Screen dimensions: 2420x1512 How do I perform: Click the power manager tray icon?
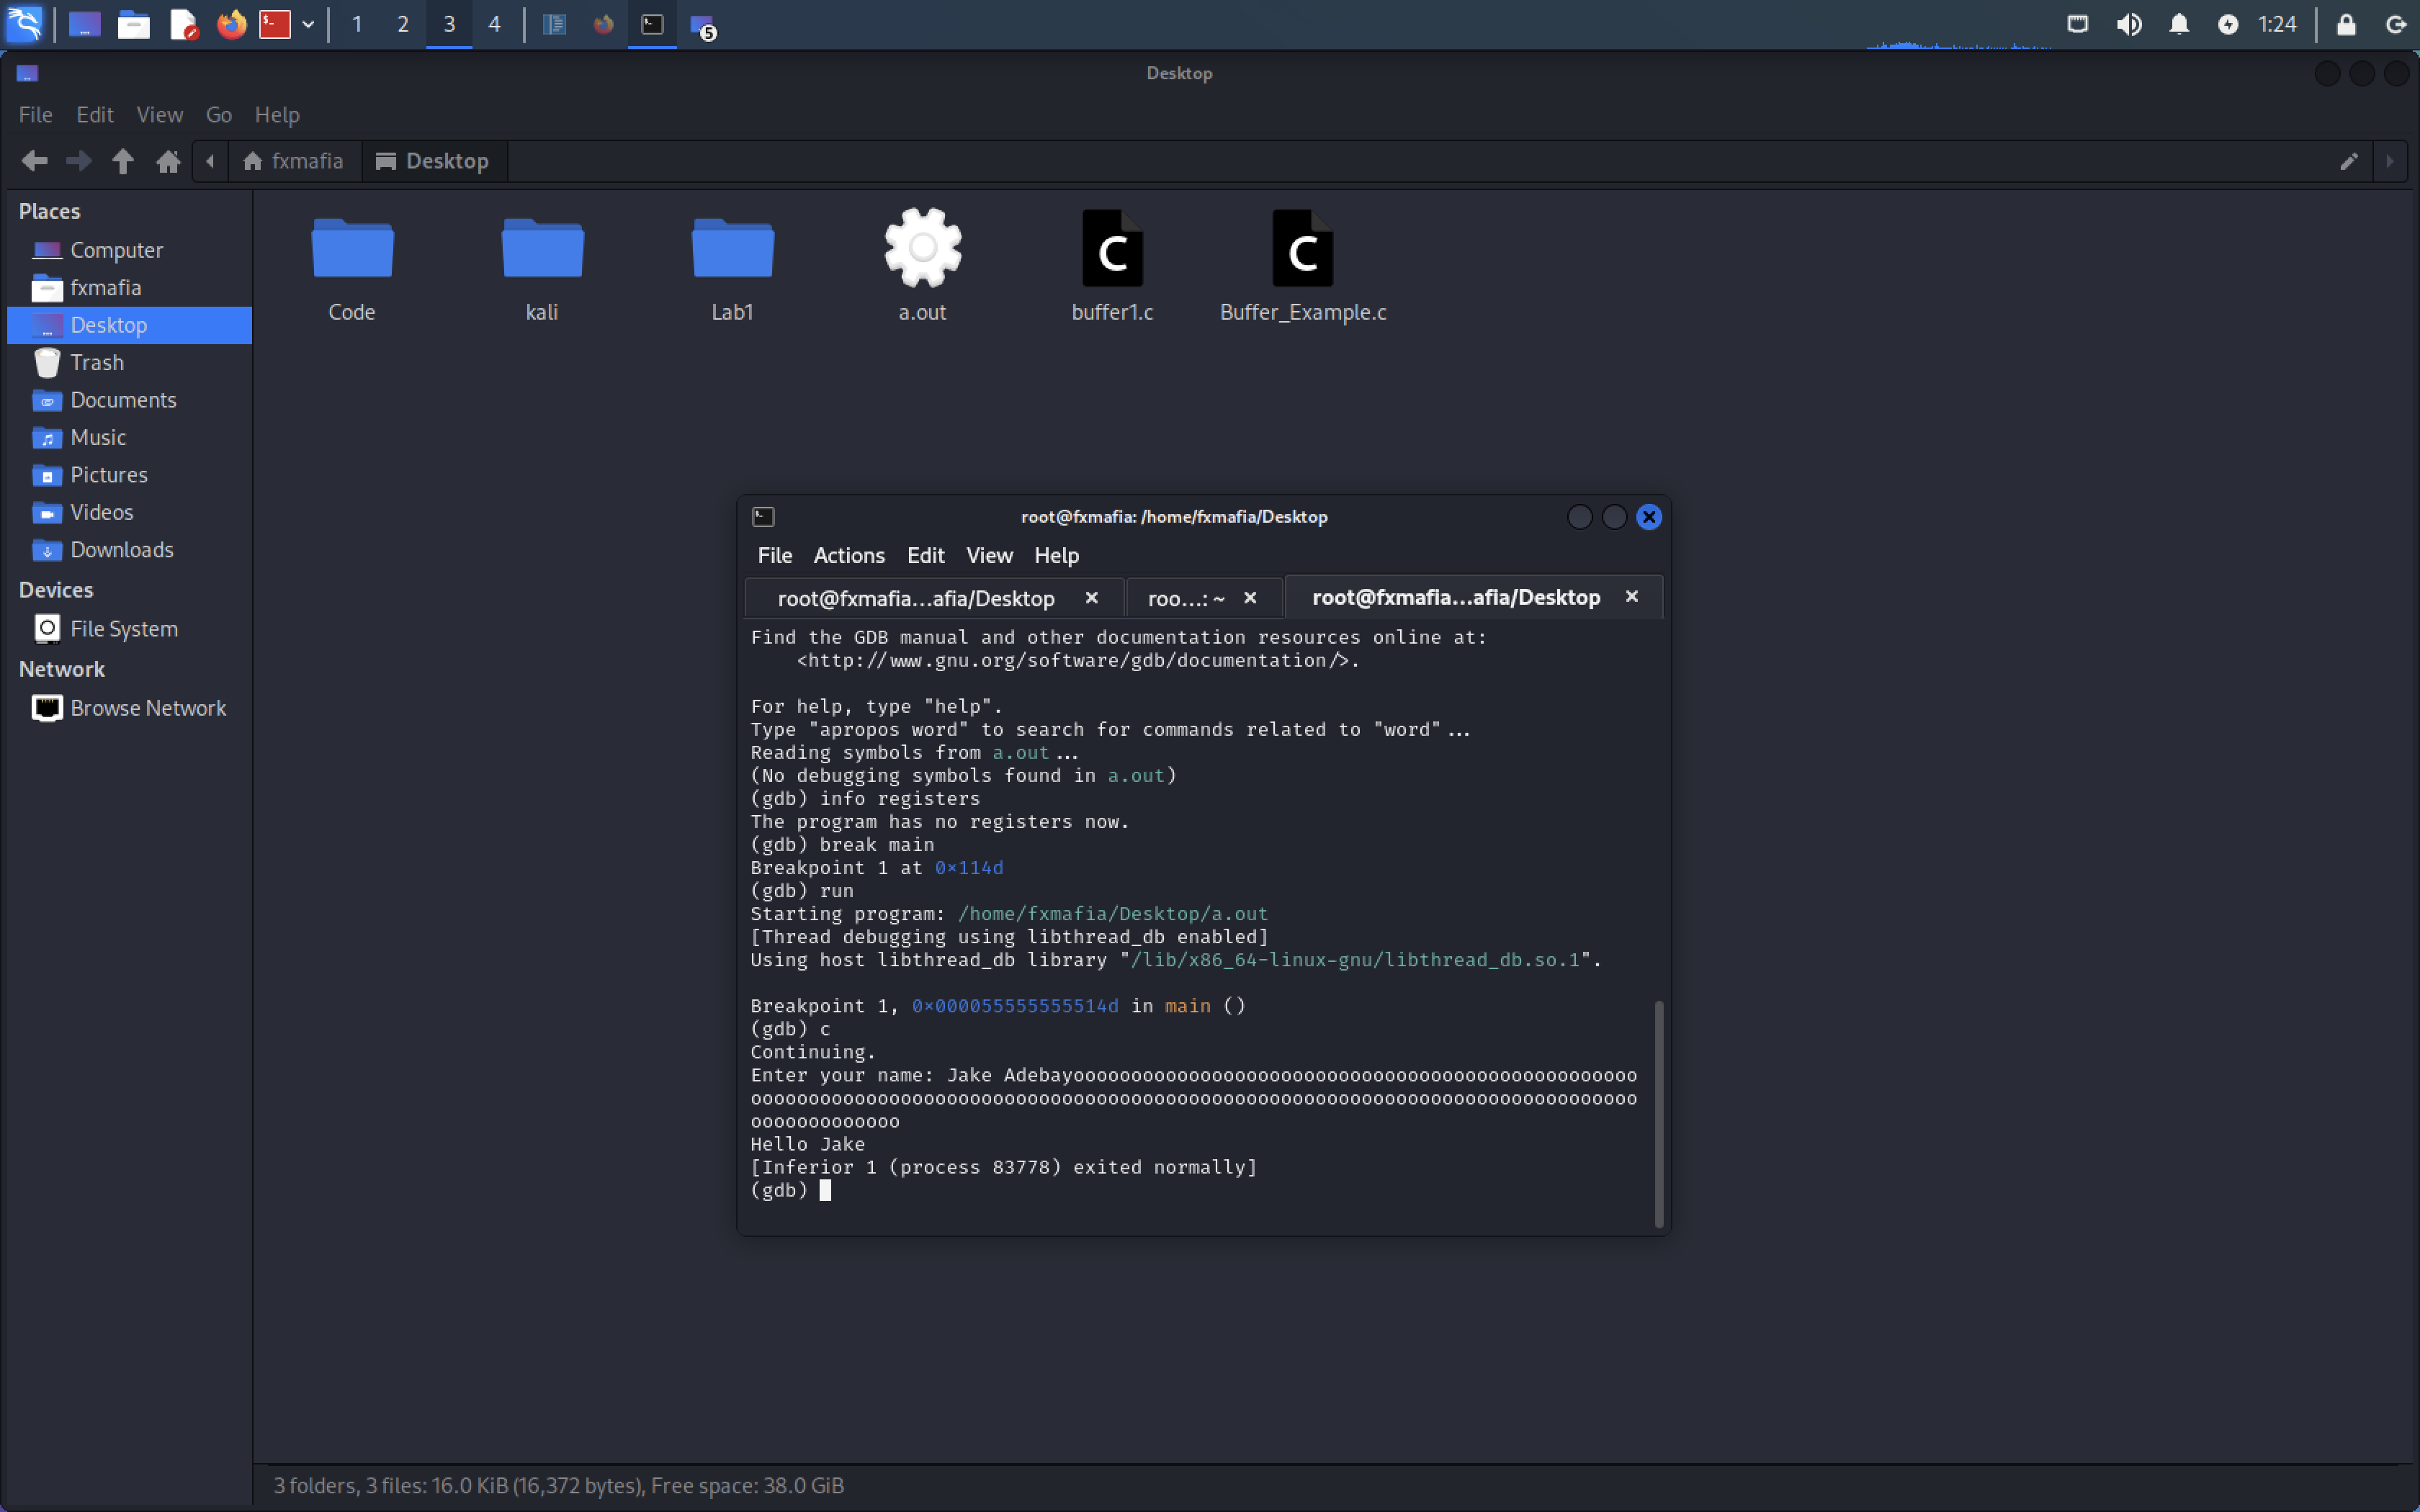[2228, 24]
